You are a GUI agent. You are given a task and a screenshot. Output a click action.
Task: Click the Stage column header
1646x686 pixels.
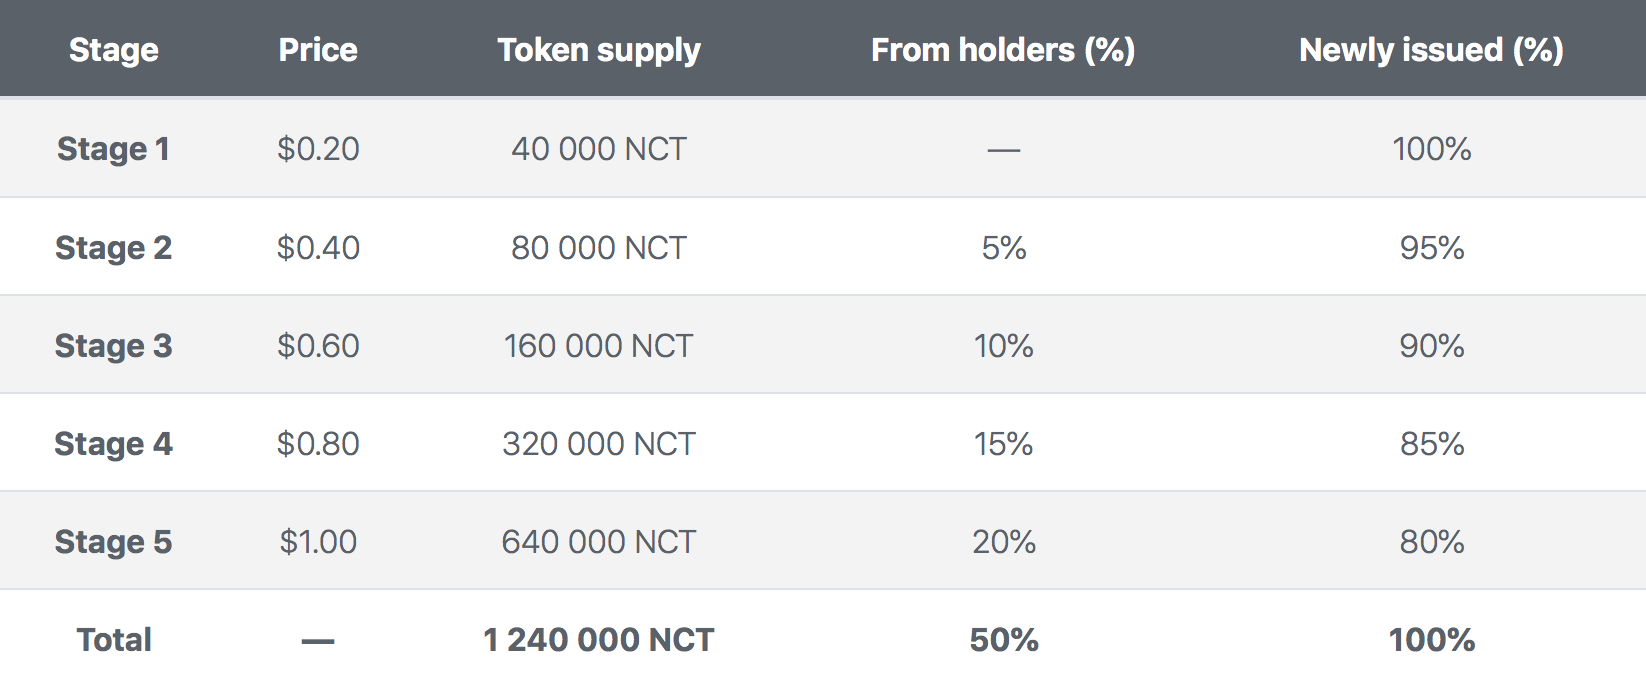click(113, 50)
